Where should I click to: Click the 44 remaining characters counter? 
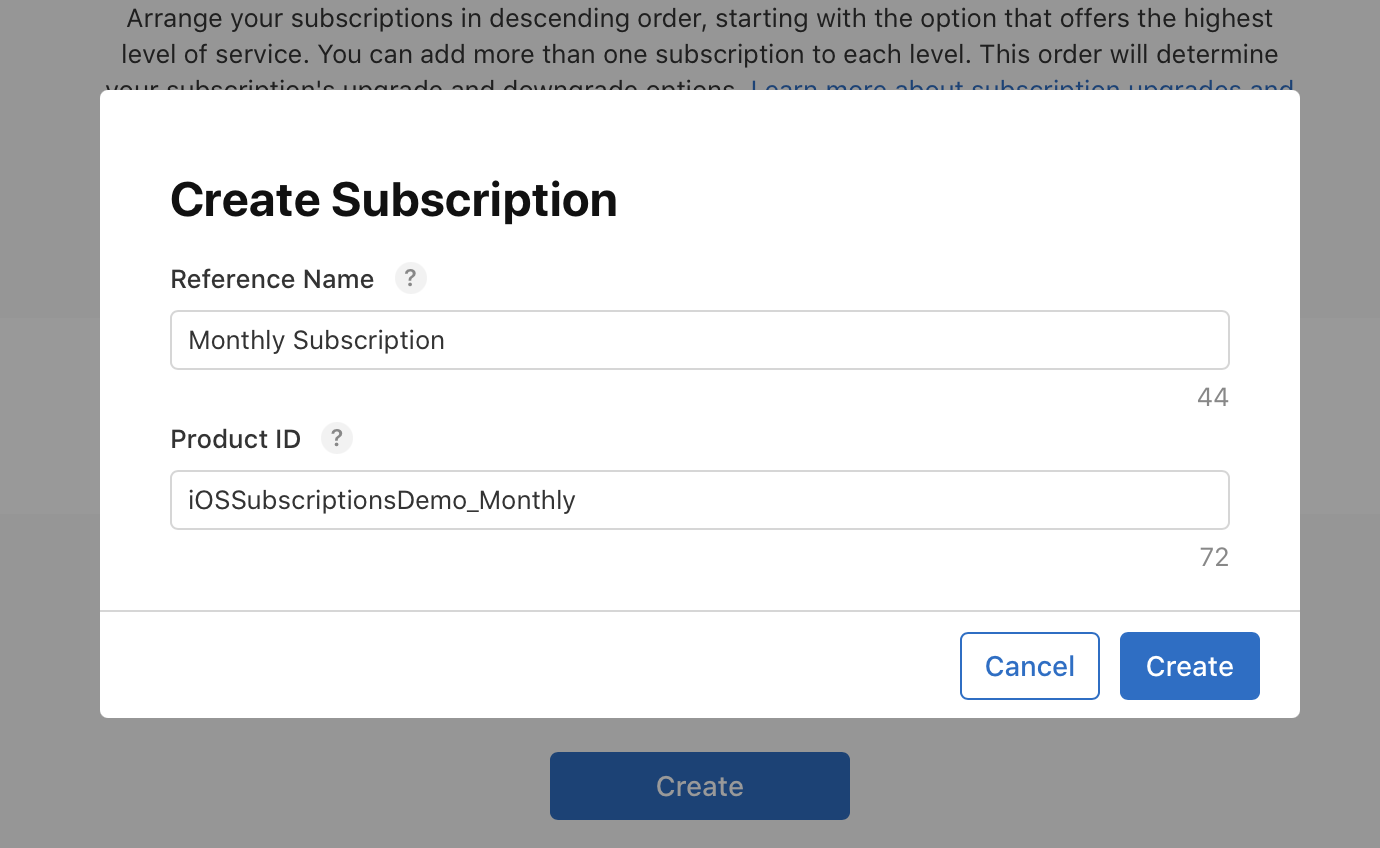pyautogui.click(x=1212, y=398)
